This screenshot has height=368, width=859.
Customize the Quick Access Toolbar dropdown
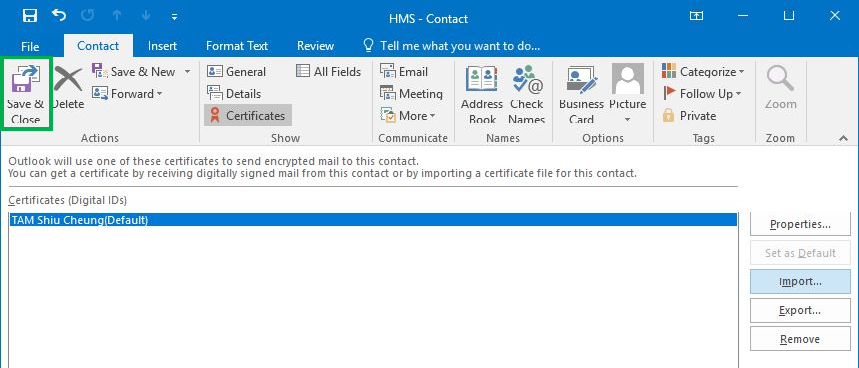174,16
